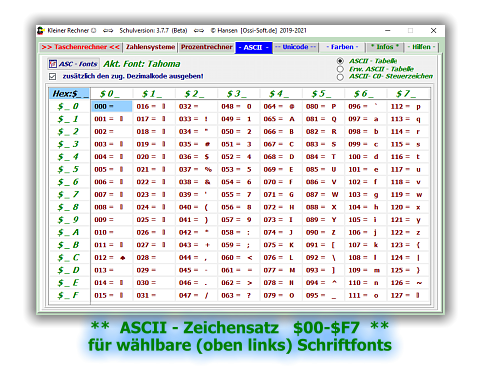Toggle the Dezimalkode ausgeben checkbox
Screen dimensions: 480x382
pos(52,76)
